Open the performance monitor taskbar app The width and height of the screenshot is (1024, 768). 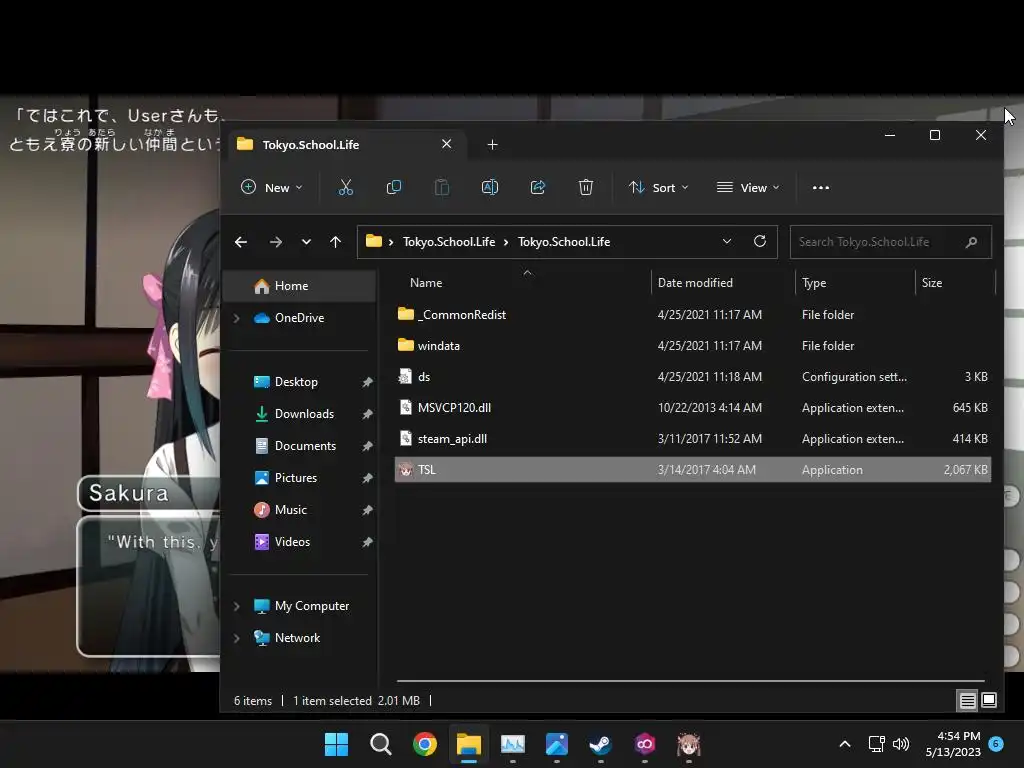[x=513, y=744]
